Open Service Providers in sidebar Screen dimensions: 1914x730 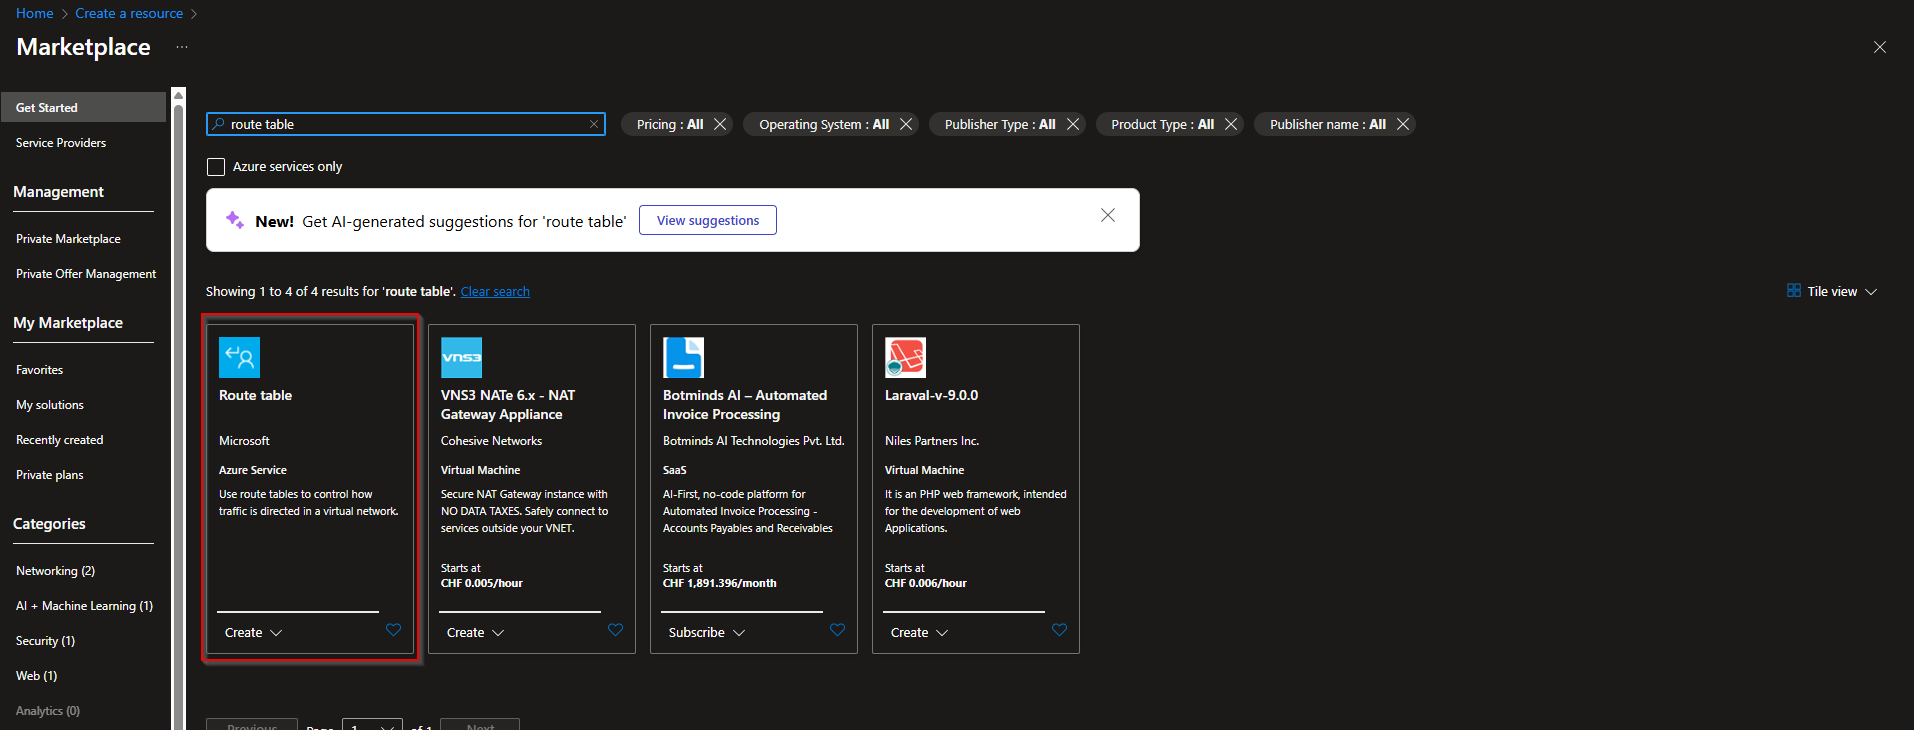pyautogui.click(x=61, y=143)
